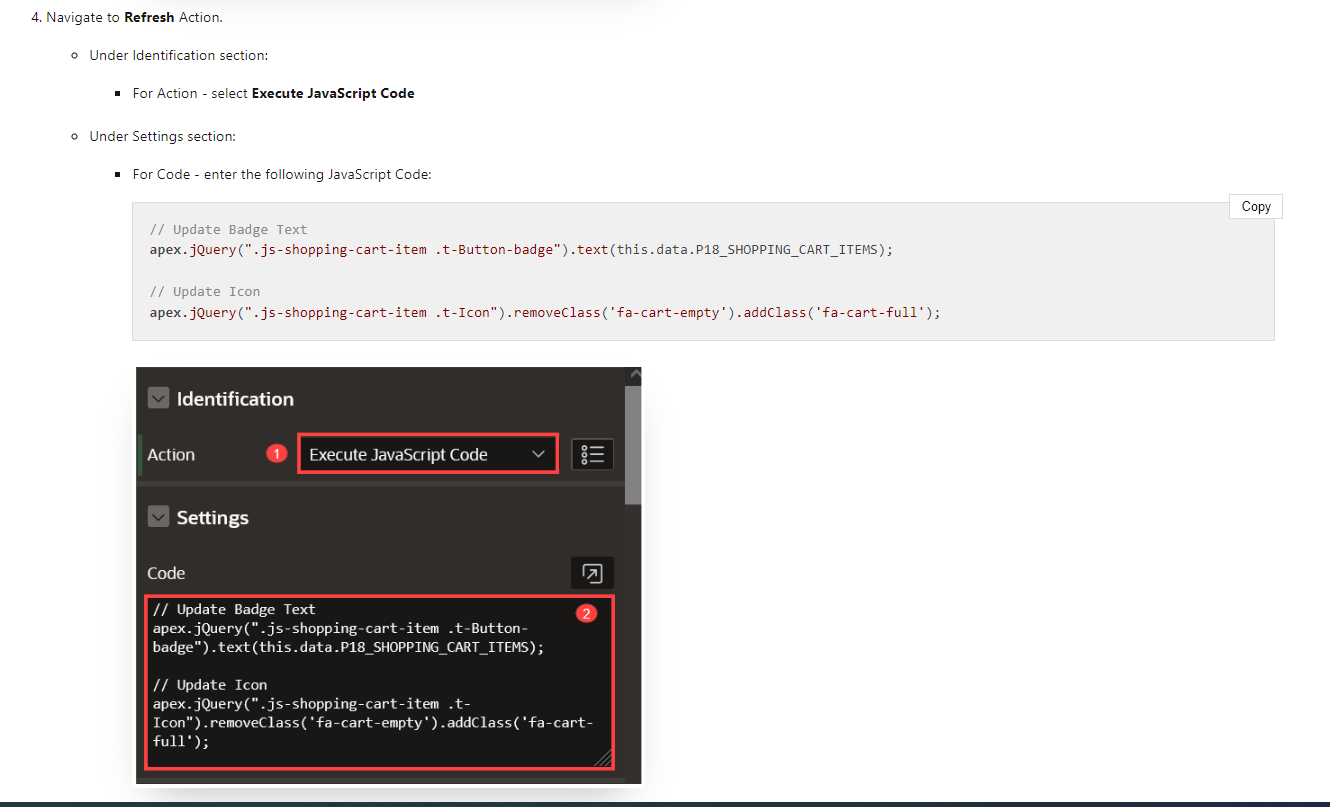Click bold Execute JavaScript Code instruction text
Image resolution: width=1330 pixels, height=807 pixels.
332,93
